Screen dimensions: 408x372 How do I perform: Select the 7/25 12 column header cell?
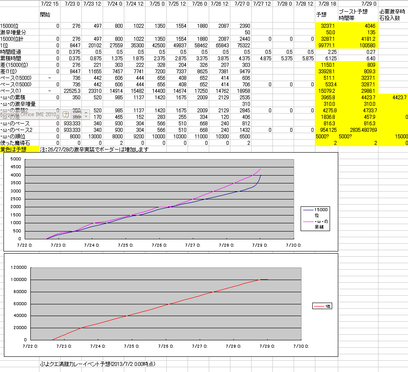pyautogui.click(x=177, y=4)
